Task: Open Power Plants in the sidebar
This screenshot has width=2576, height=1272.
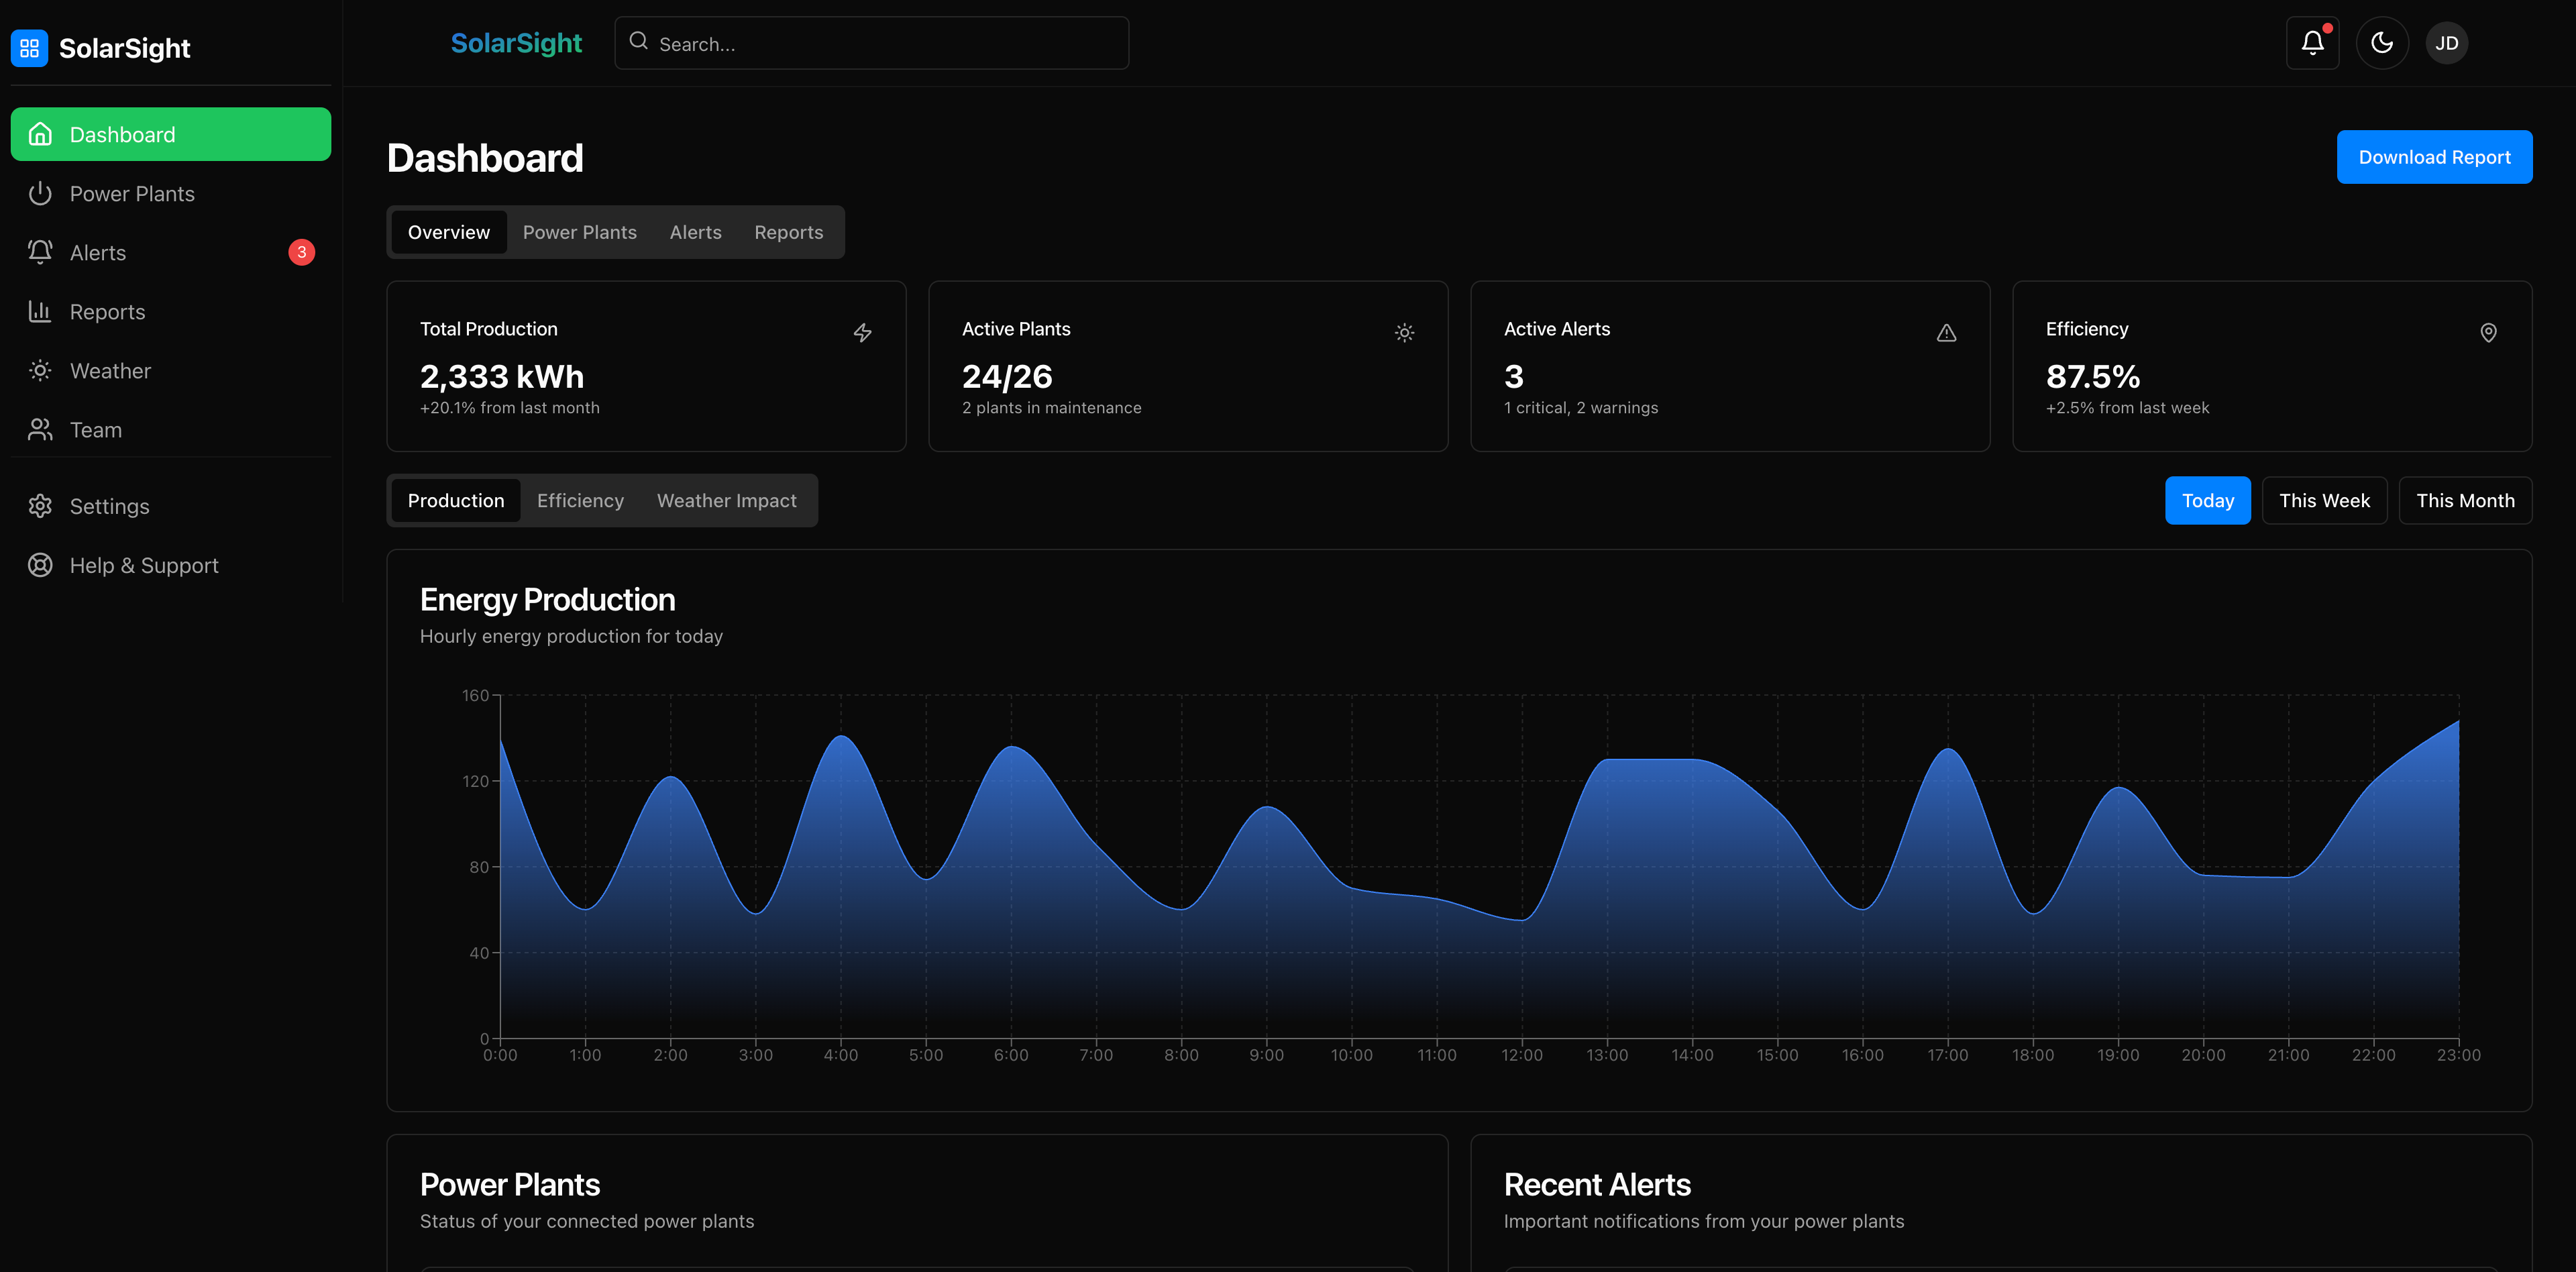Action: (x=132, y=194)
